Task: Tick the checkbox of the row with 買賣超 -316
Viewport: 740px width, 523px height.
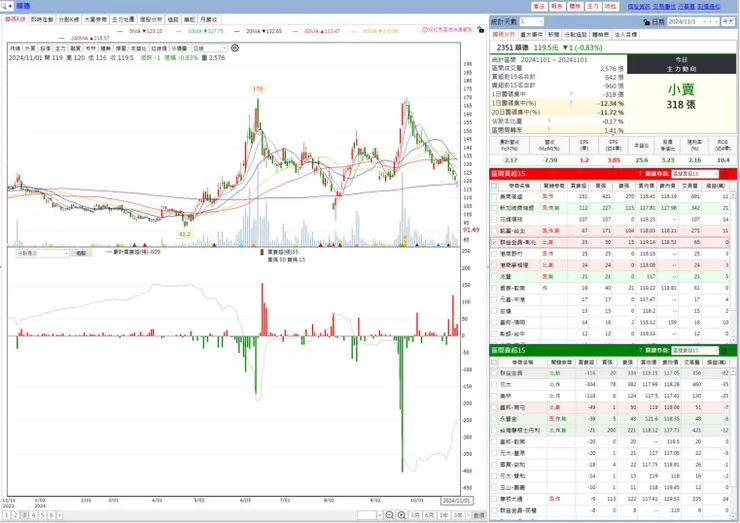Action: [494, 373]
